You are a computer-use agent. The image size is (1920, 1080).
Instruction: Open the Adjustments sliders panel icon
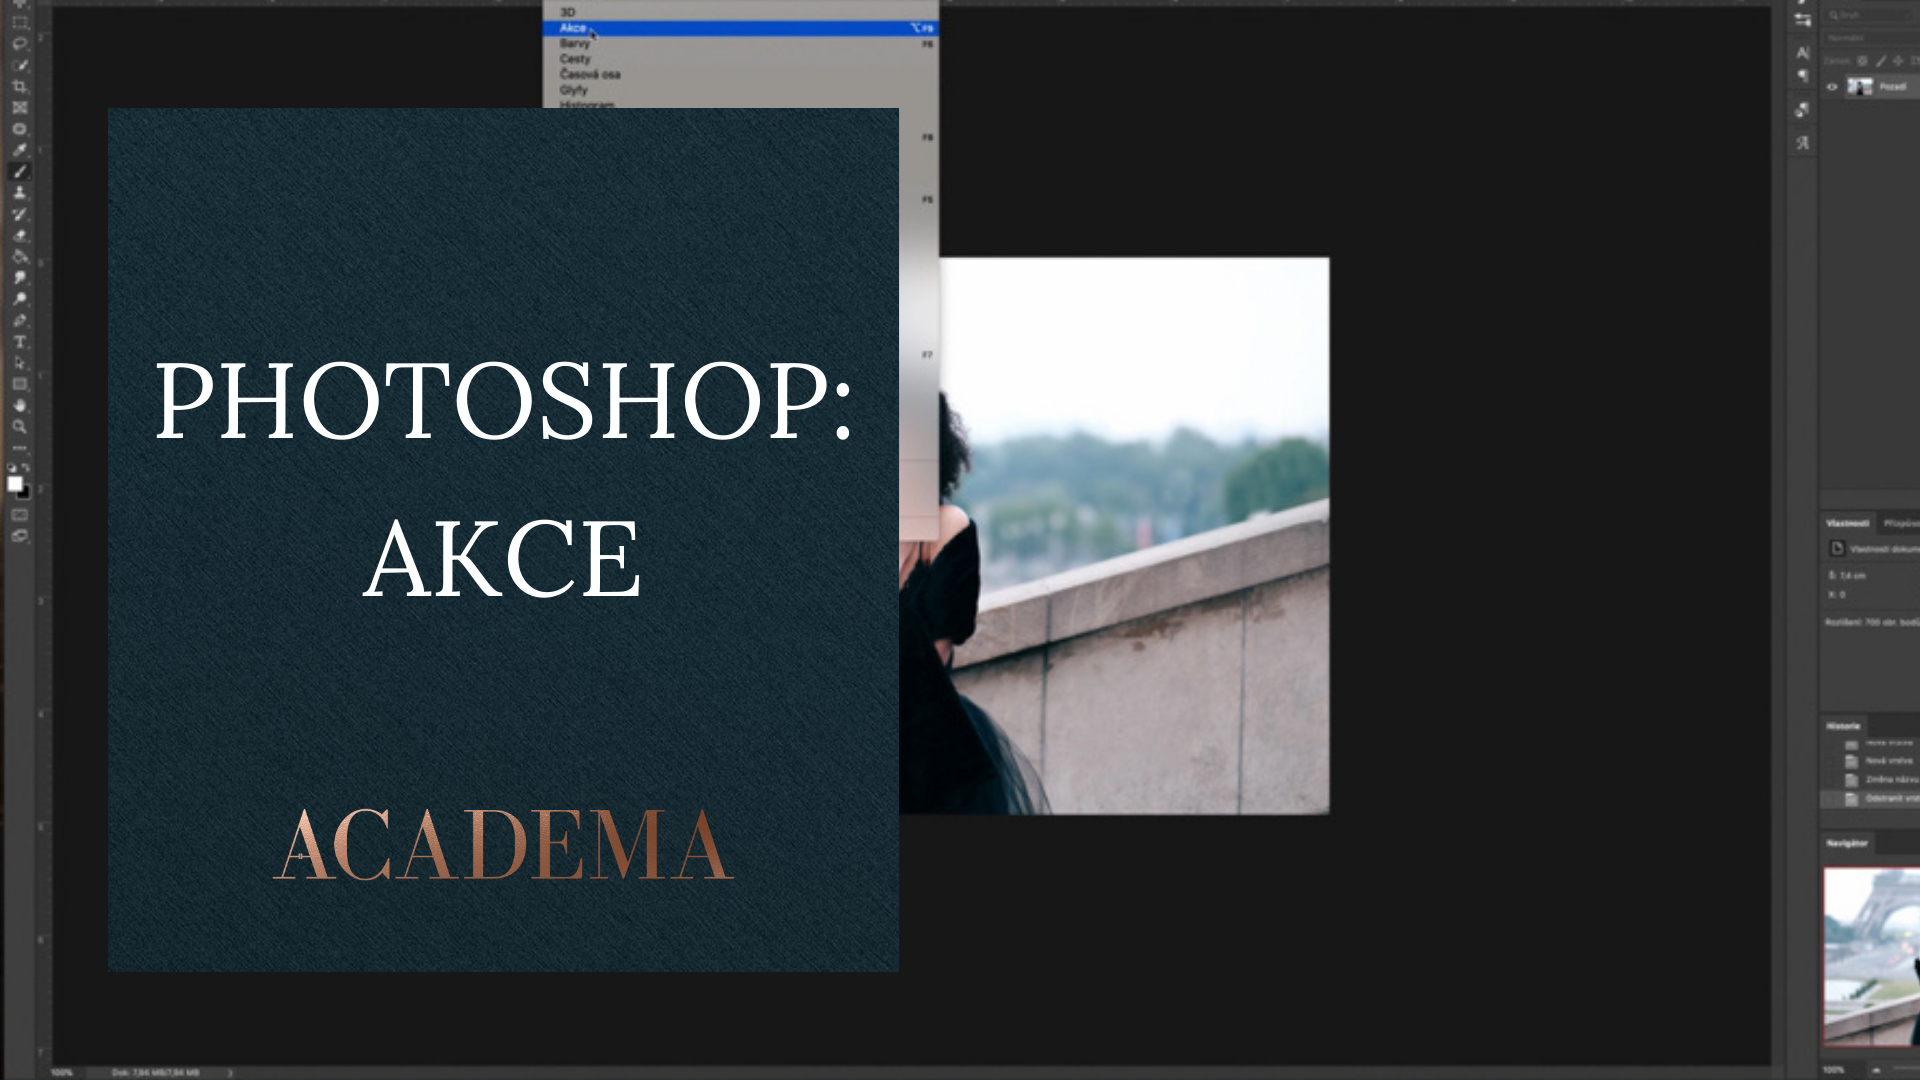click(x=1802, y=20)
